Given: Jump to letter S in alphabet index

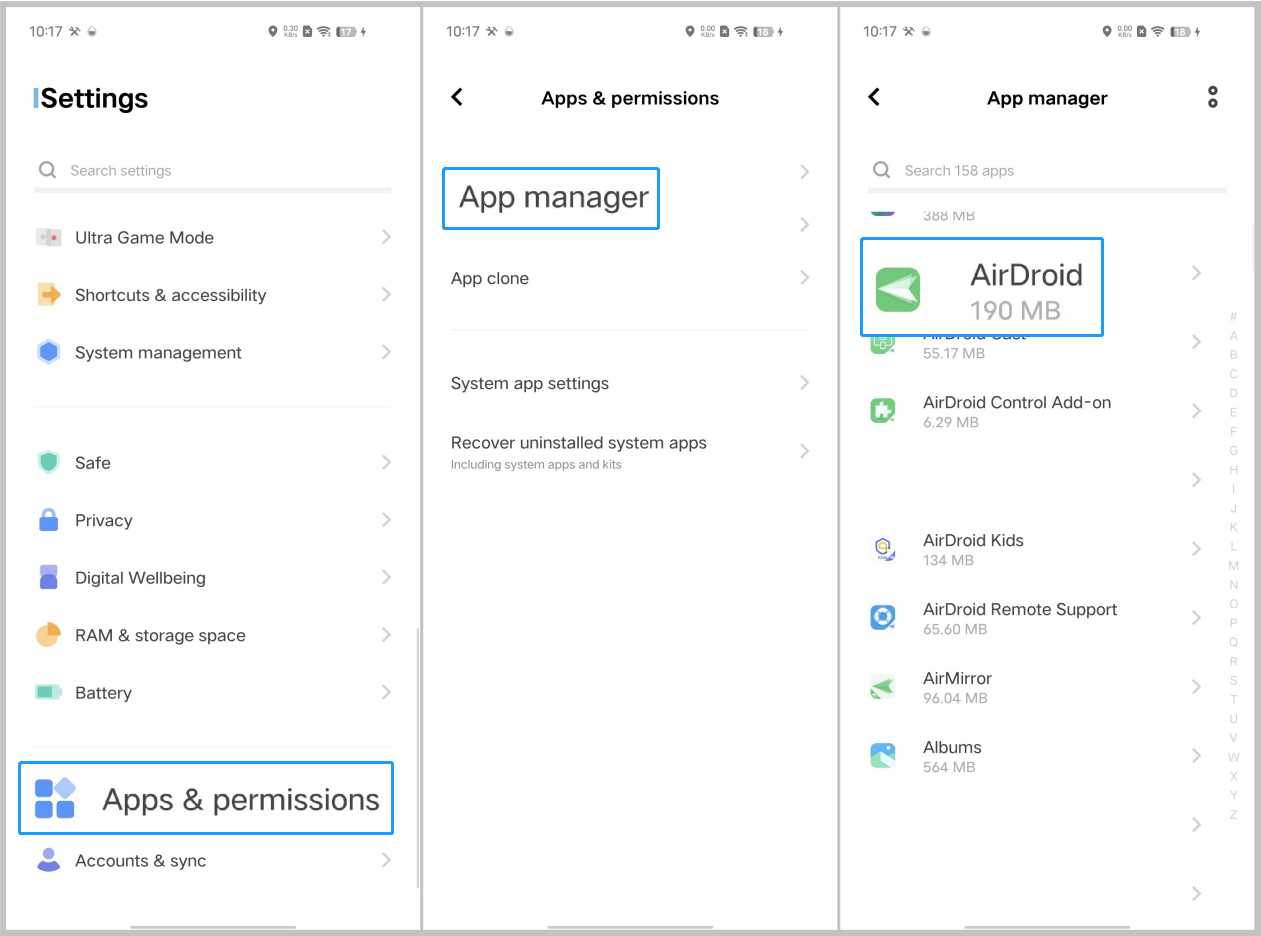Looking at the screenshot, I should (x=1234, y=680).
